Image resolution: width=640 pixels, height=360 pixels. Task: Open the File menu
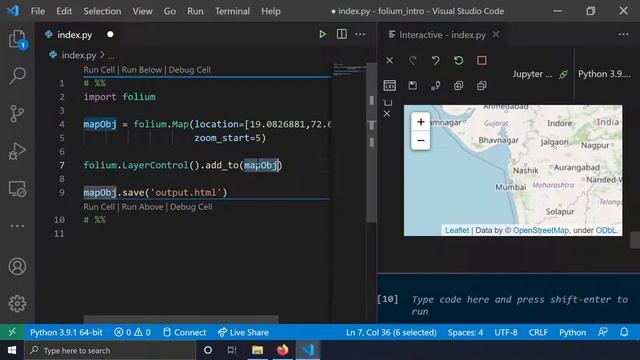click(x=38, y=11)
